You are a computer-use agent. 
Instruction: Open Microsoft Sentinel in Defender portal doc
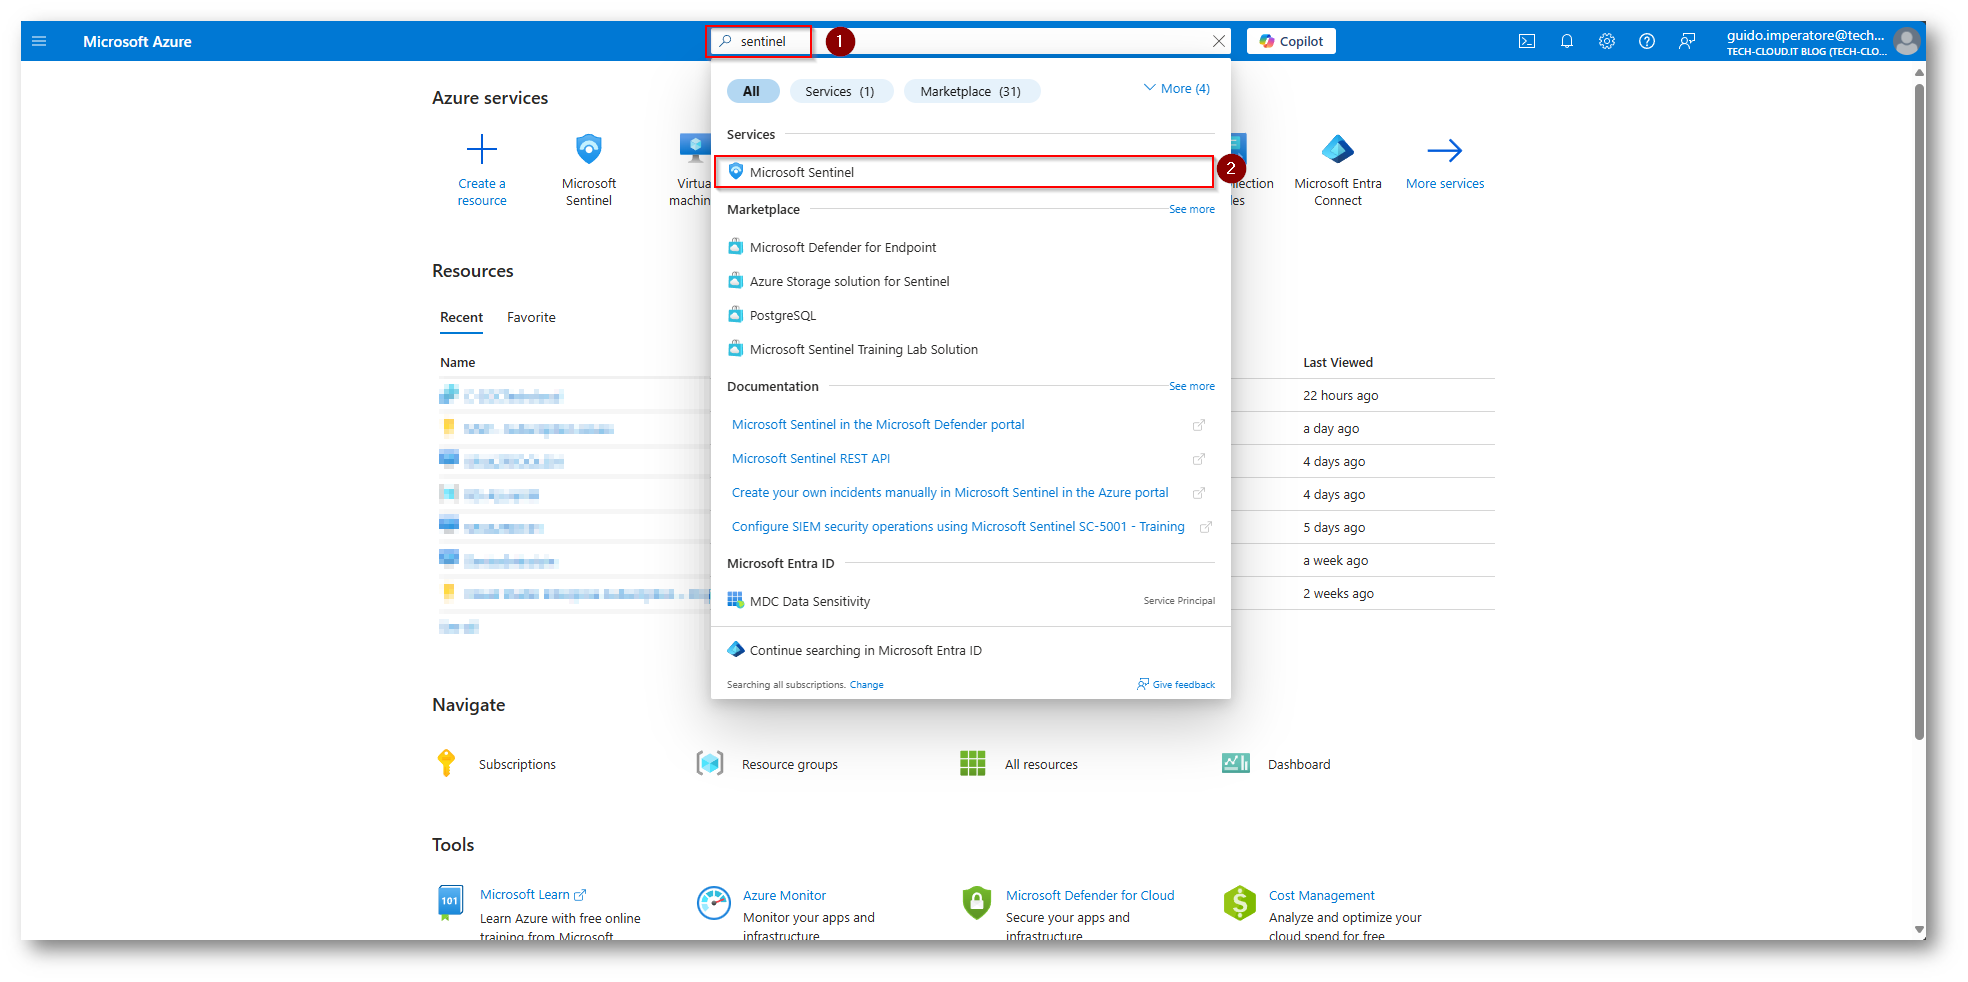pos(878,425)
